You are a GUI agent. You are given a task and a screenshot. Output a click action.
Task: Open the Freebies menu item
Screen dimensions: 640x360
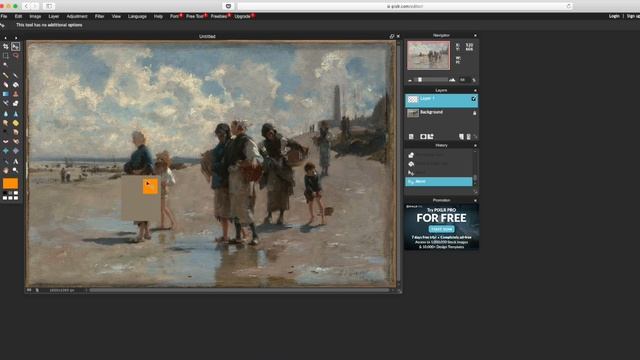219,16
